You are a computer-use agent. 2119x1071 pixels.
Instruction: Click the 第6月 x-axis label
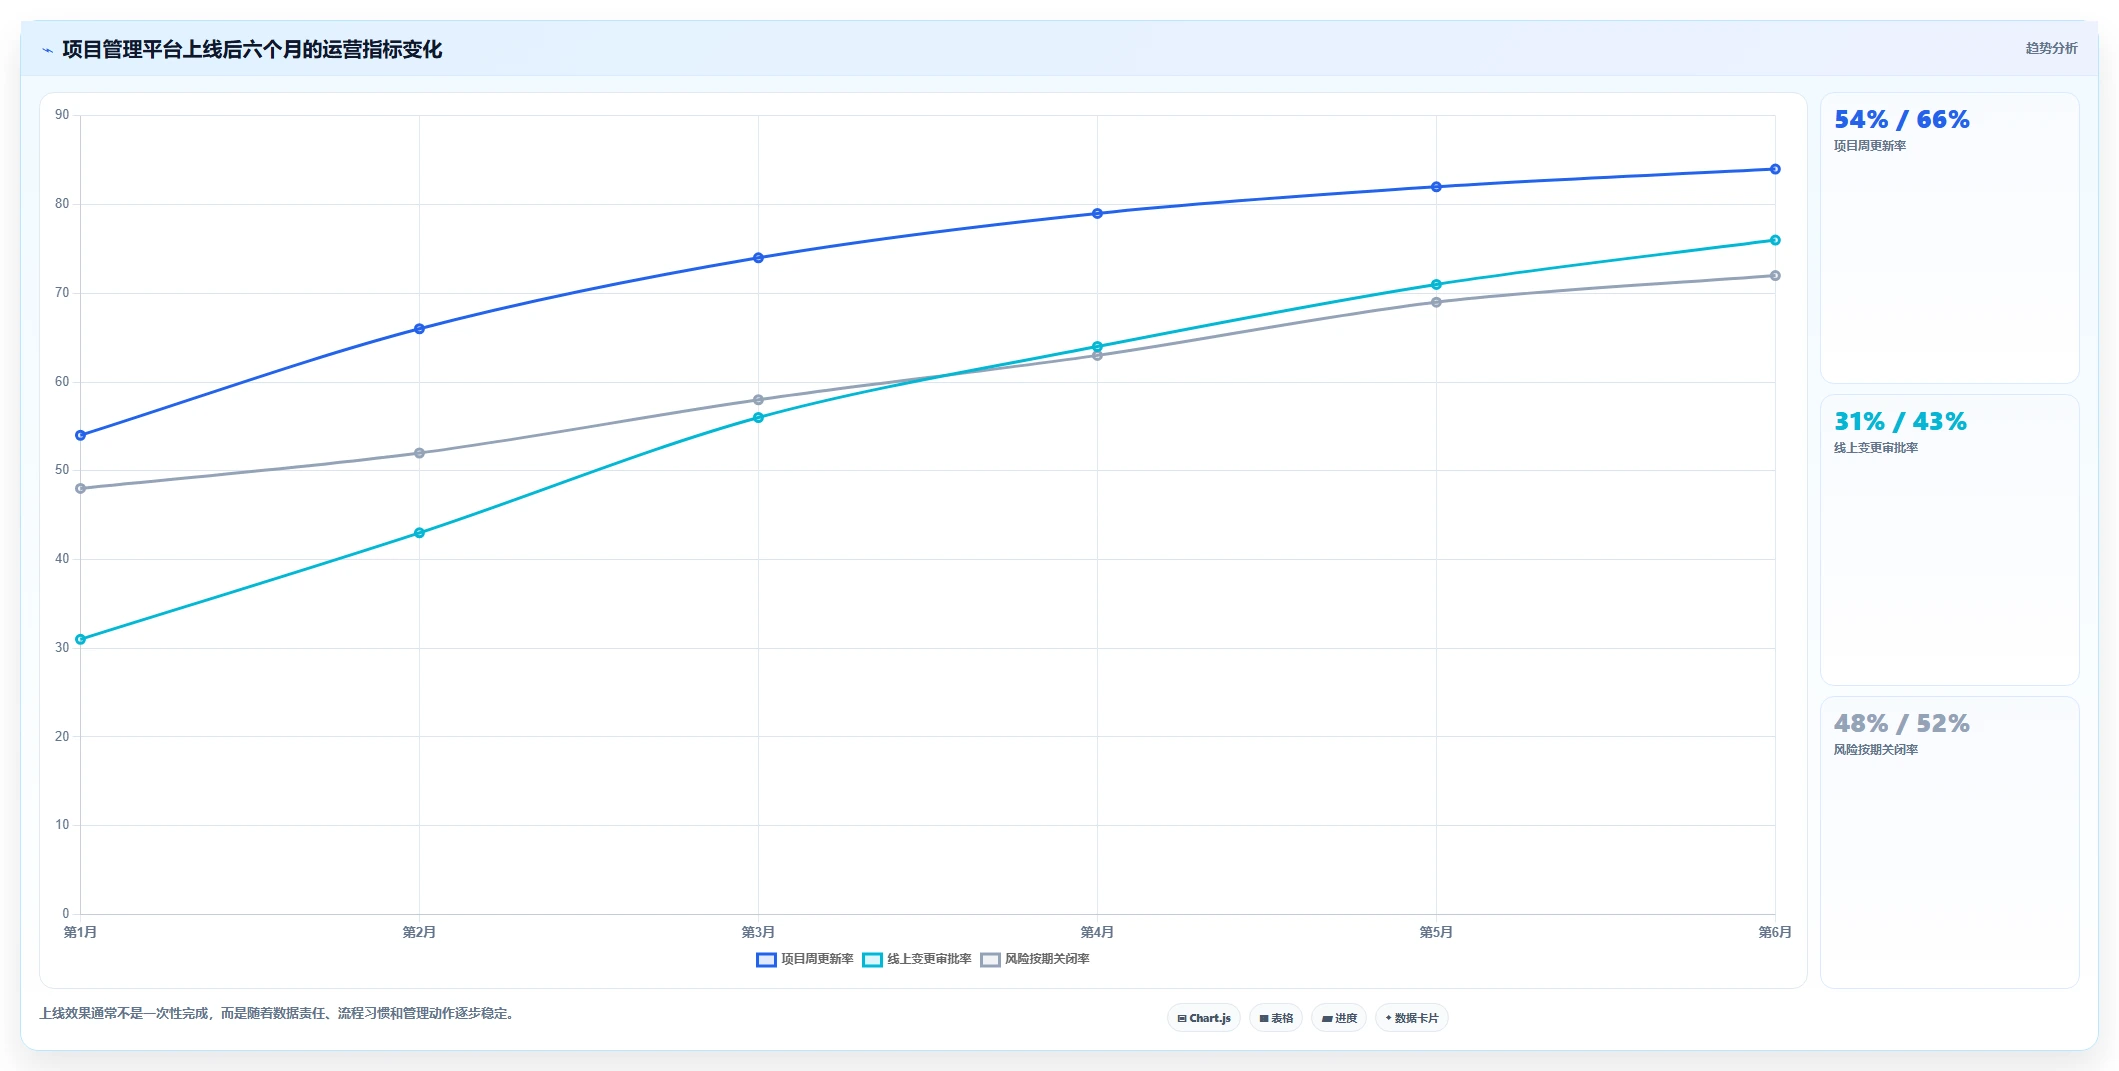pyautogui.click(x=1775, y=932)
